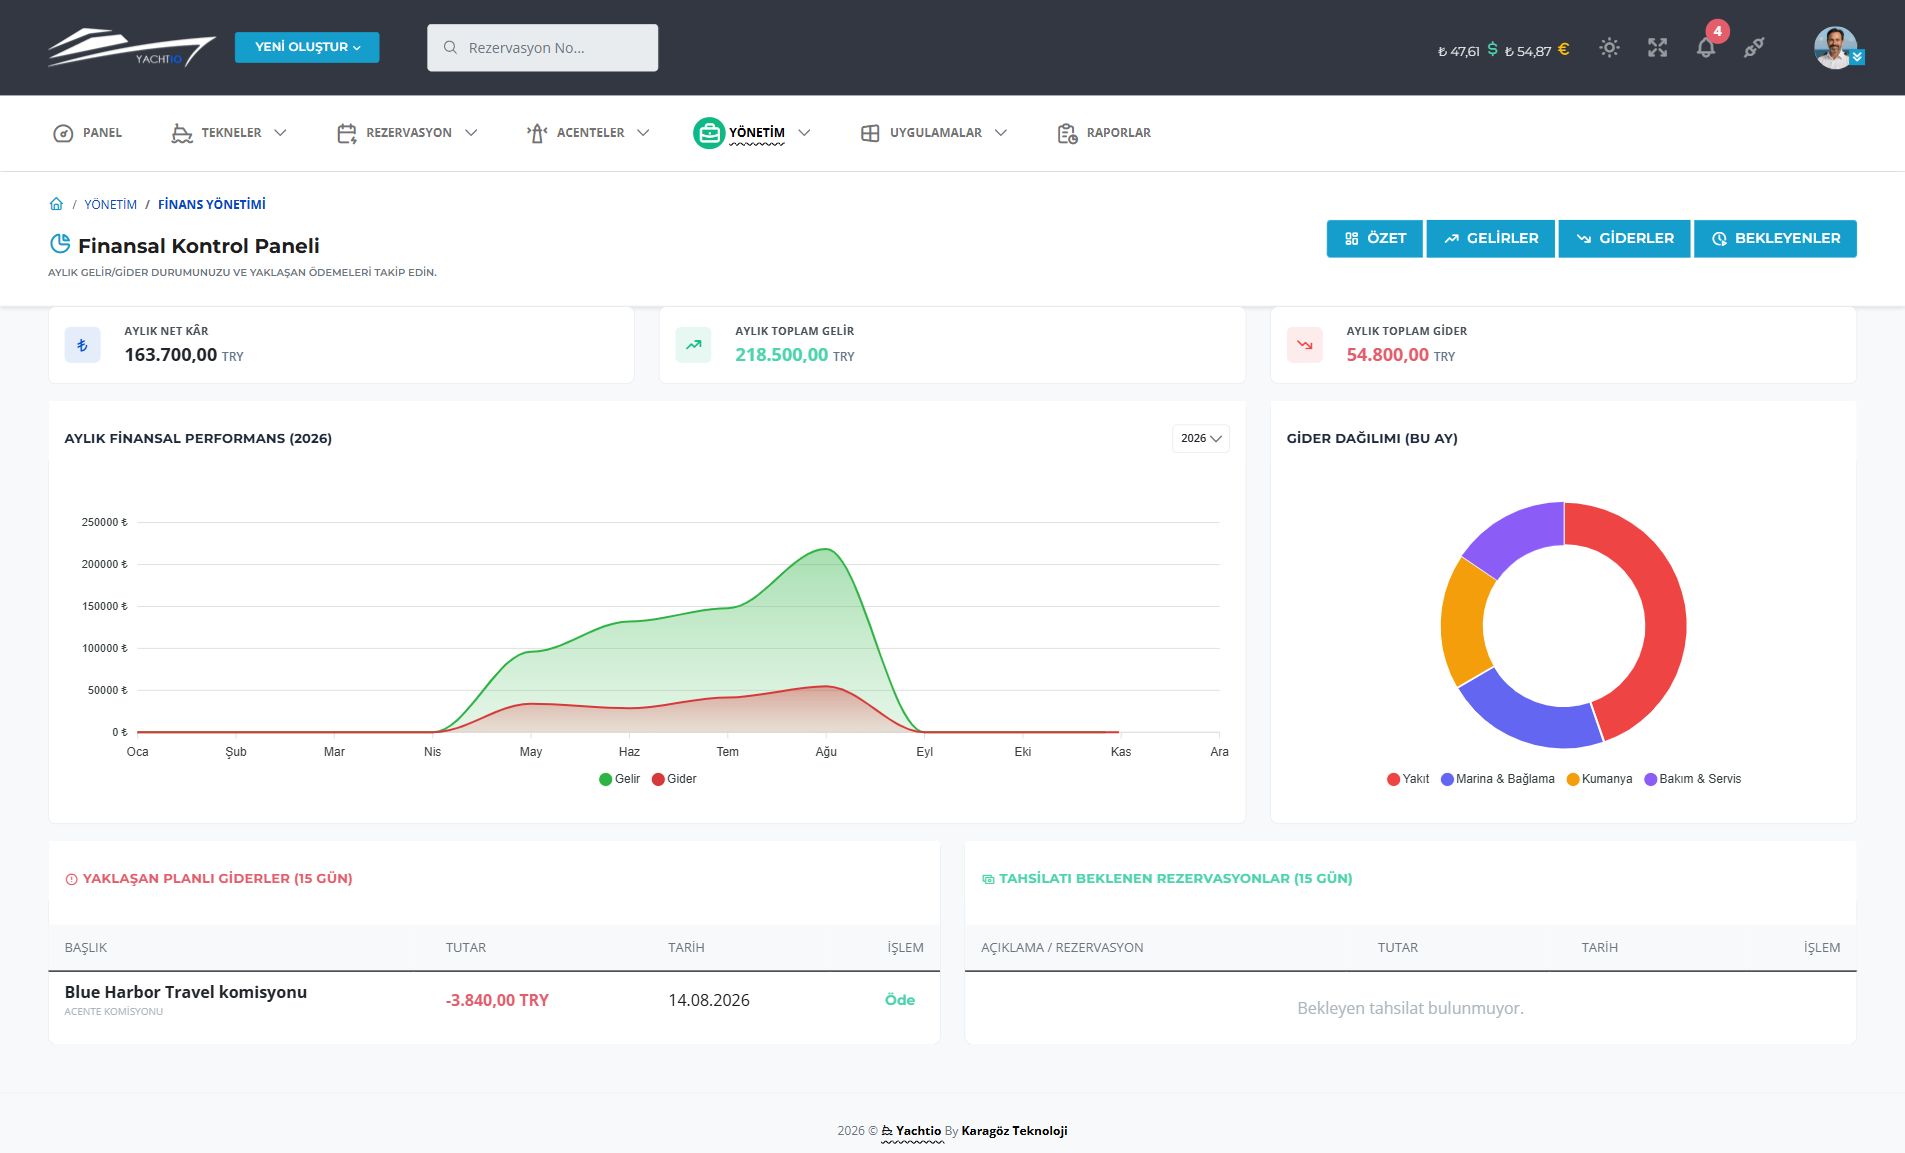Click the Yönetim breadcrumb link

coord(110,204)
